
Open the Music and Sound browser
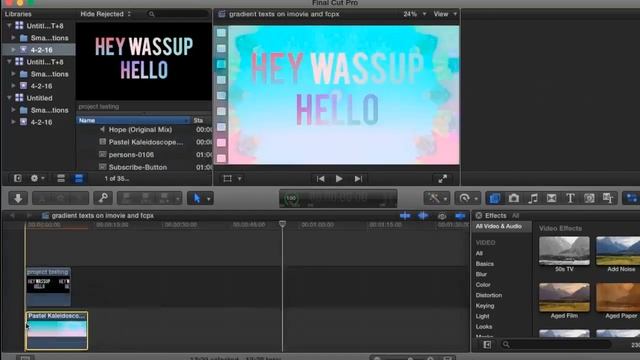tap(533, 198)
